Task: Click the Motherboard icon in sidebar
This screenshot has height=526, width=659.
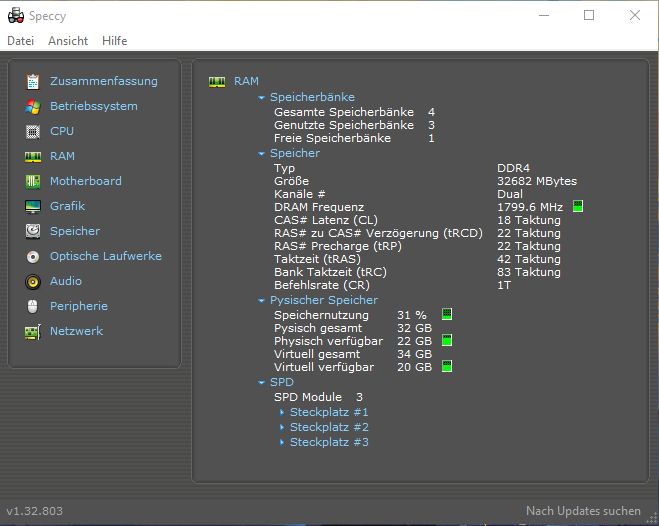Action: [x=33, y=181]
